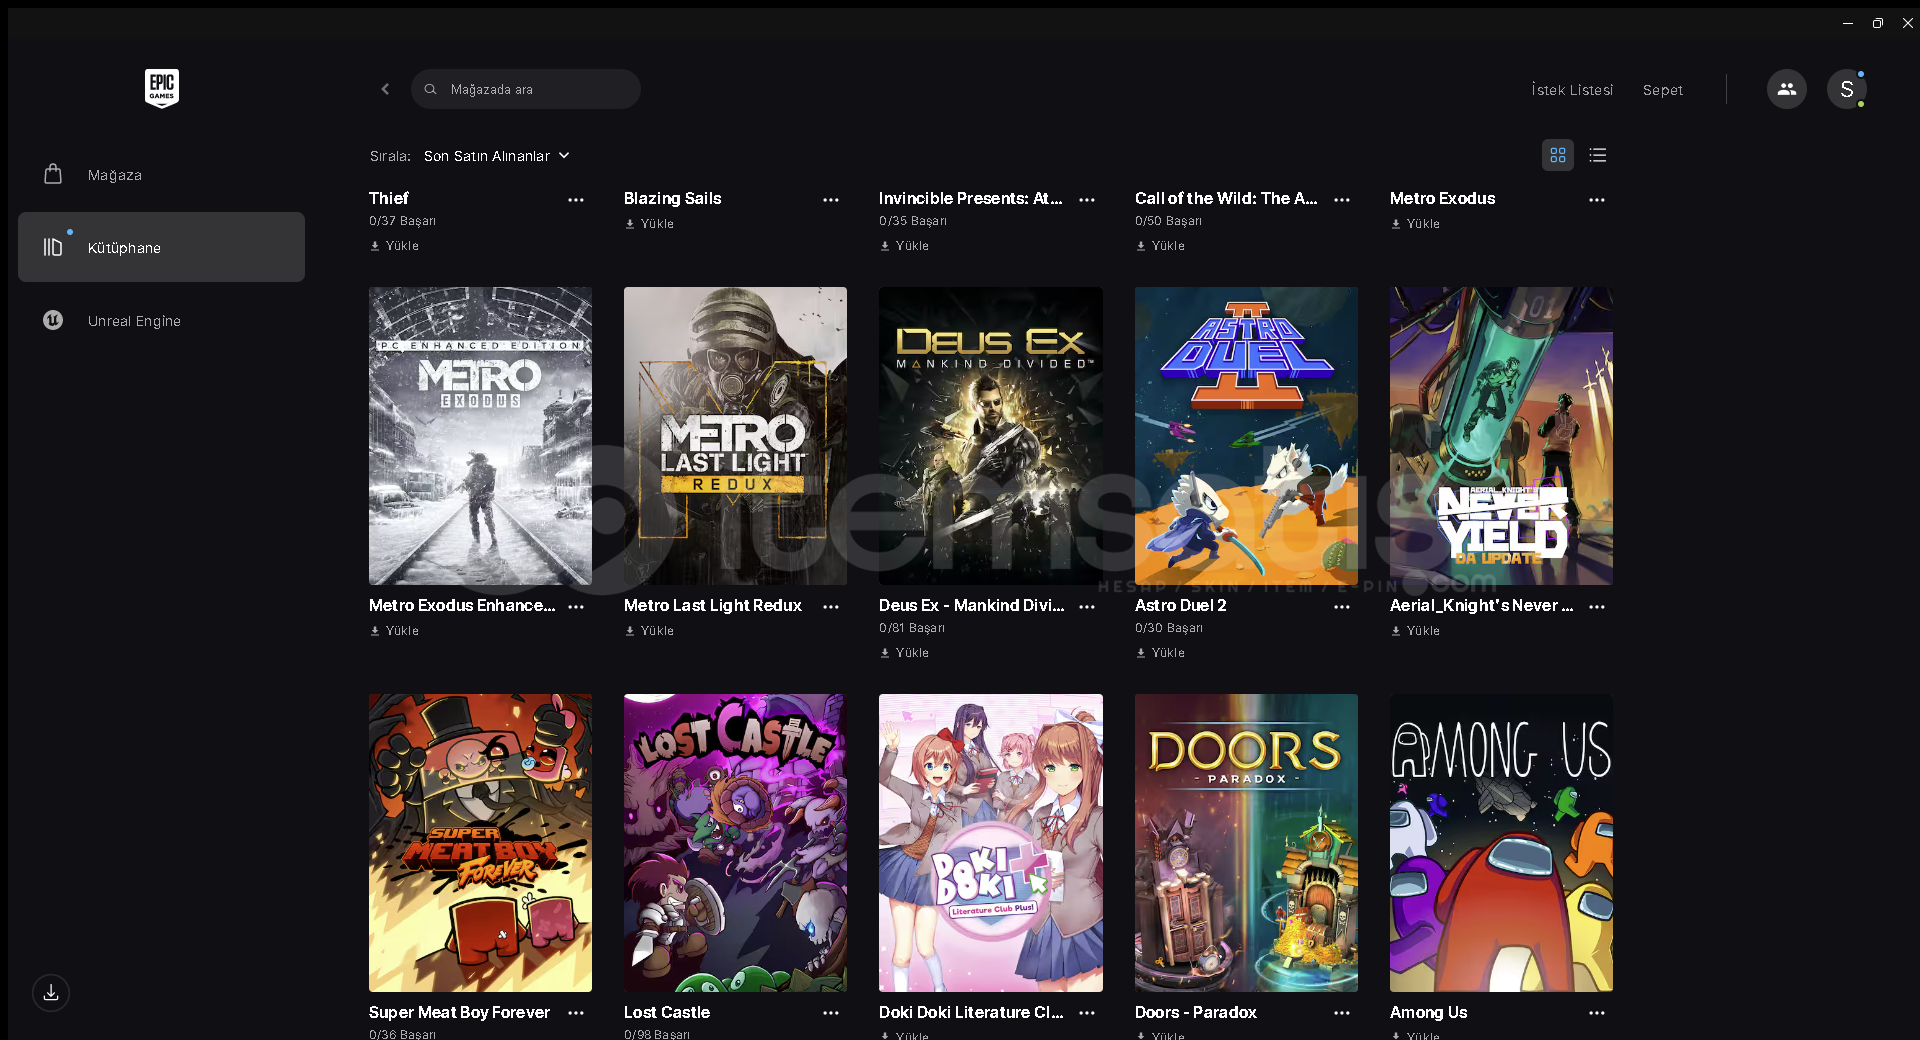
Task: Click the Lost Castle title text
Action: (667, 1012)
